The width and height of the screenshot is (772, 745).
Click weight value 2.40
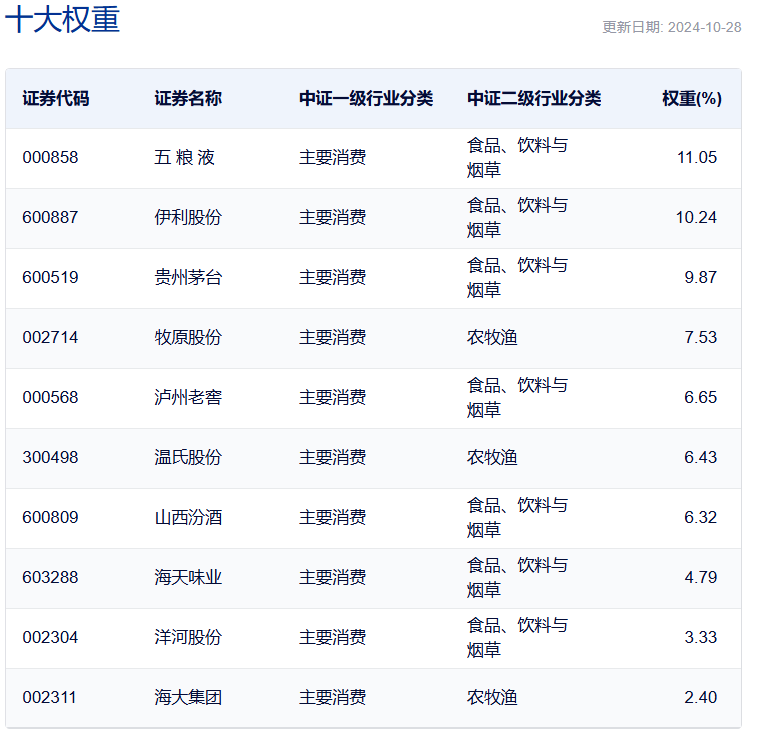[701, 697]
